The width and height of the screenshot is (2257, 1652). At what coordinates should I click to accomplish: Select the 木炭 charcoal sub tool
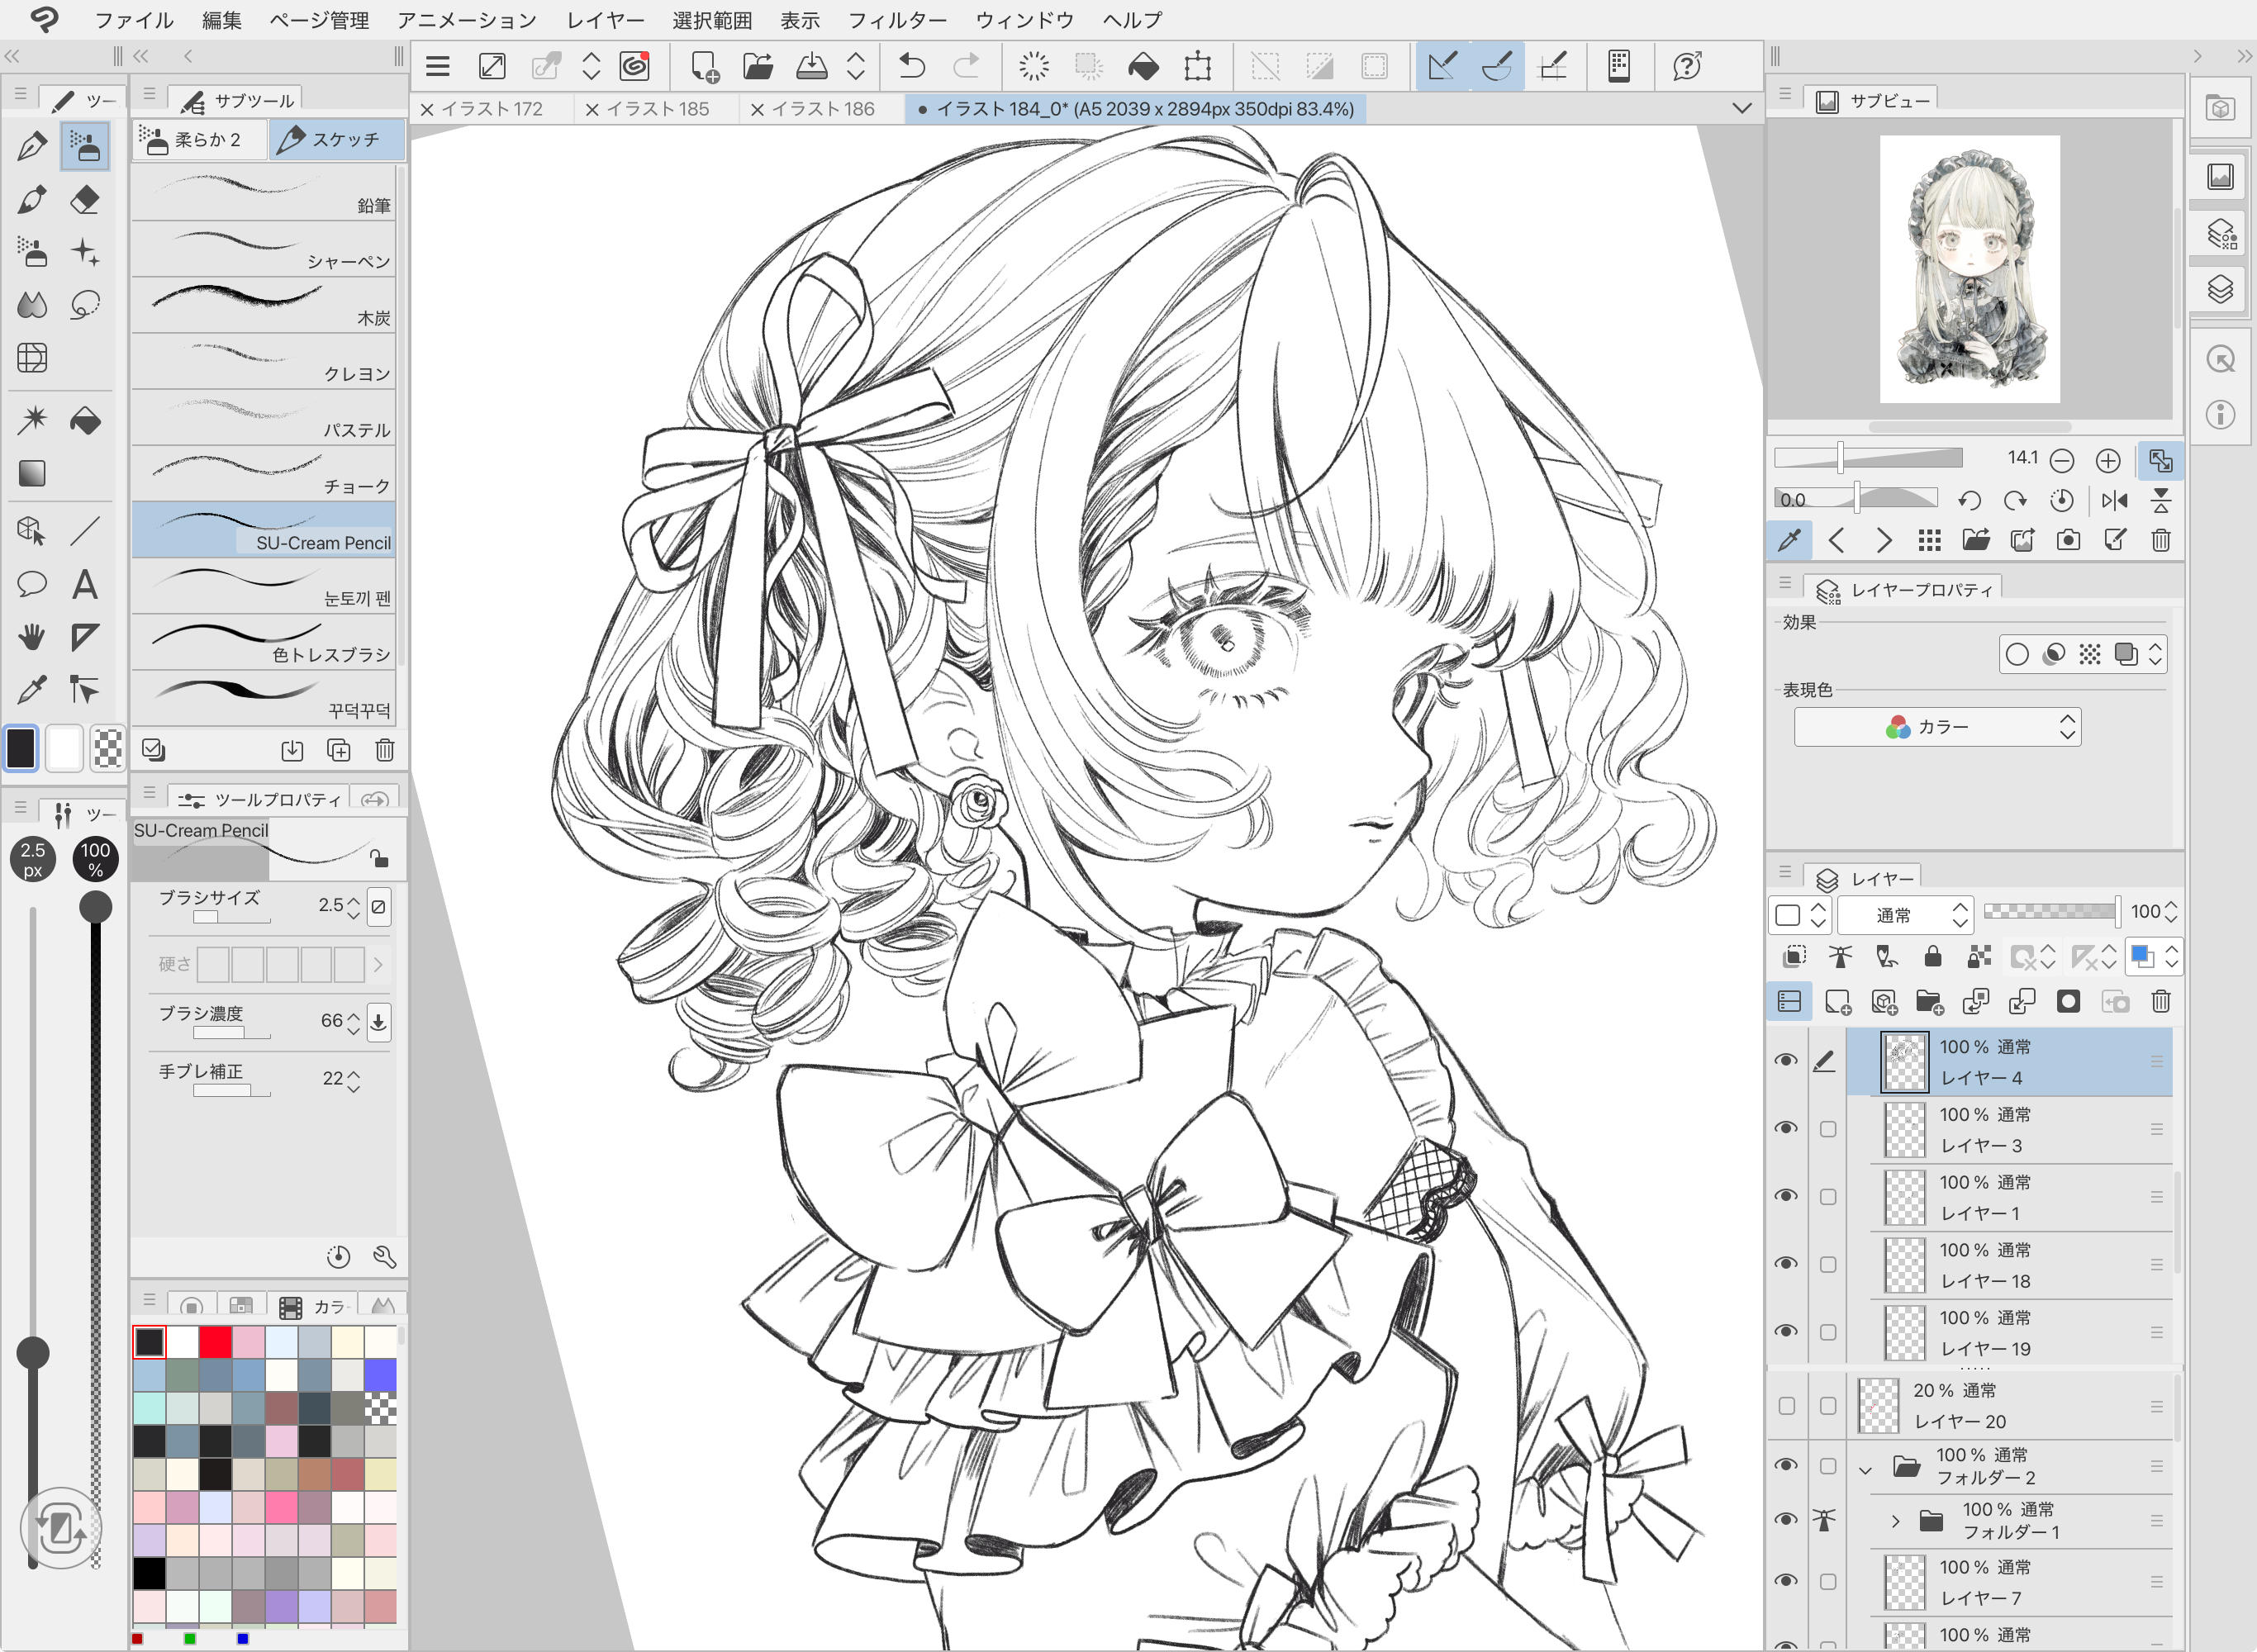click(x=264, y=304)
